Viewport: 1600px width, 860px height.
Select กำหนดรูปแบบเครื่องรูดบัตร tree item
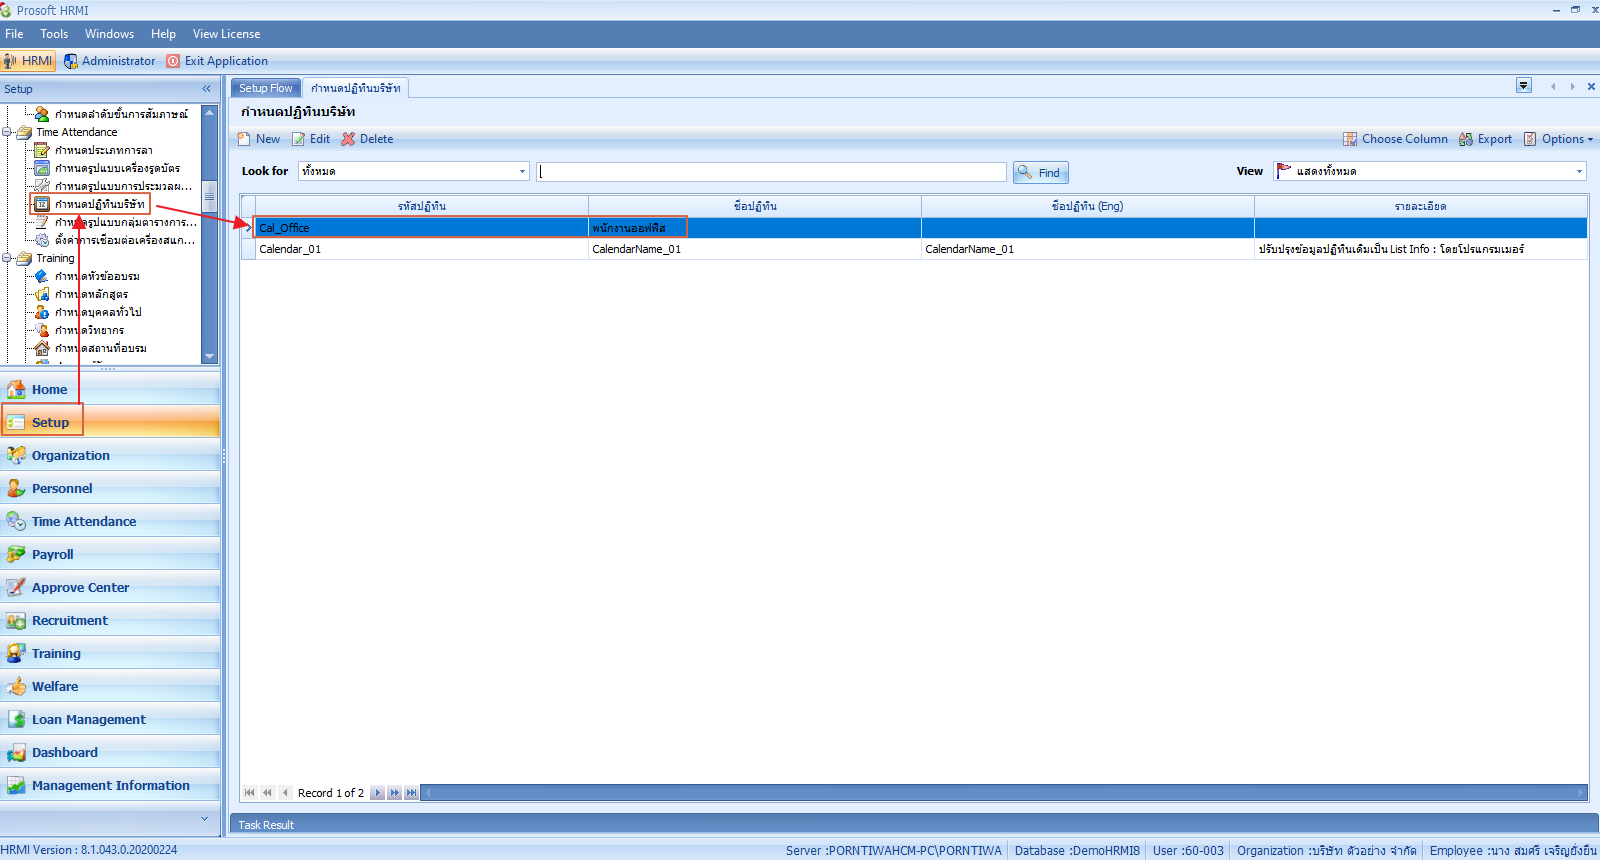(x=117, y=168)
